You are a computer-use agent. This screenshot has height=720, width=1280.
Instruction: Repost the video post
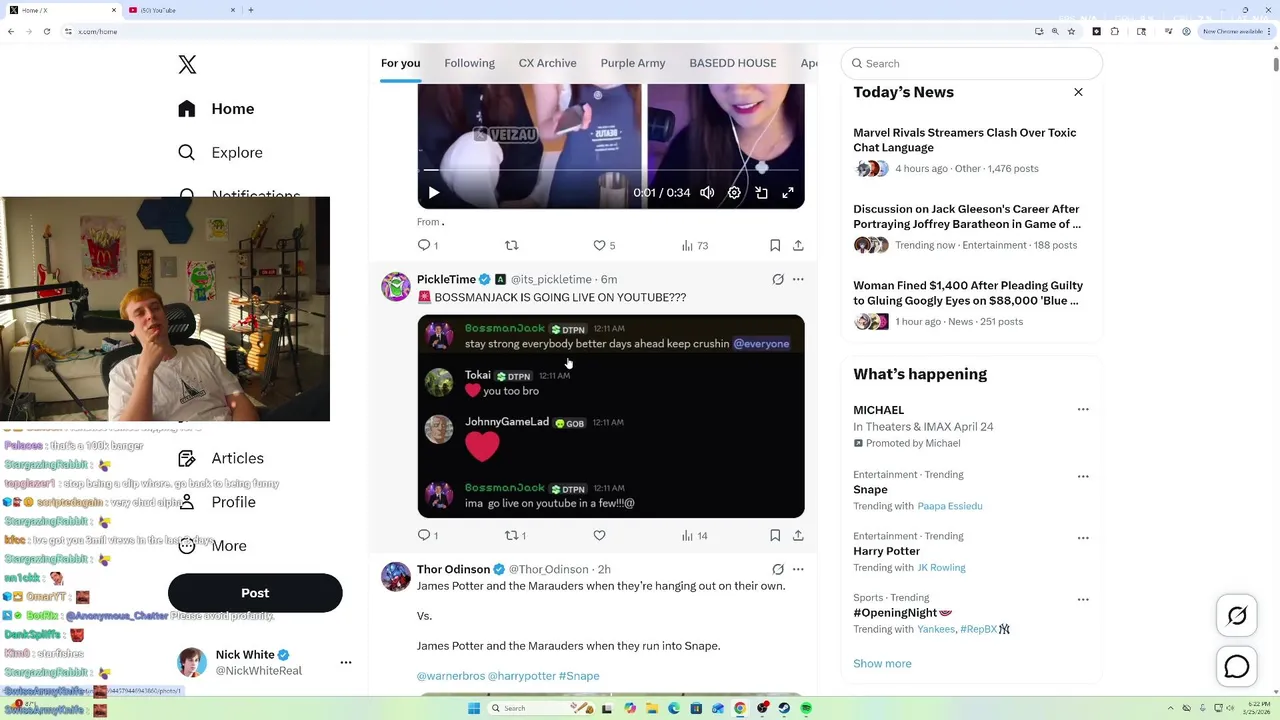(x=512, y=245)
